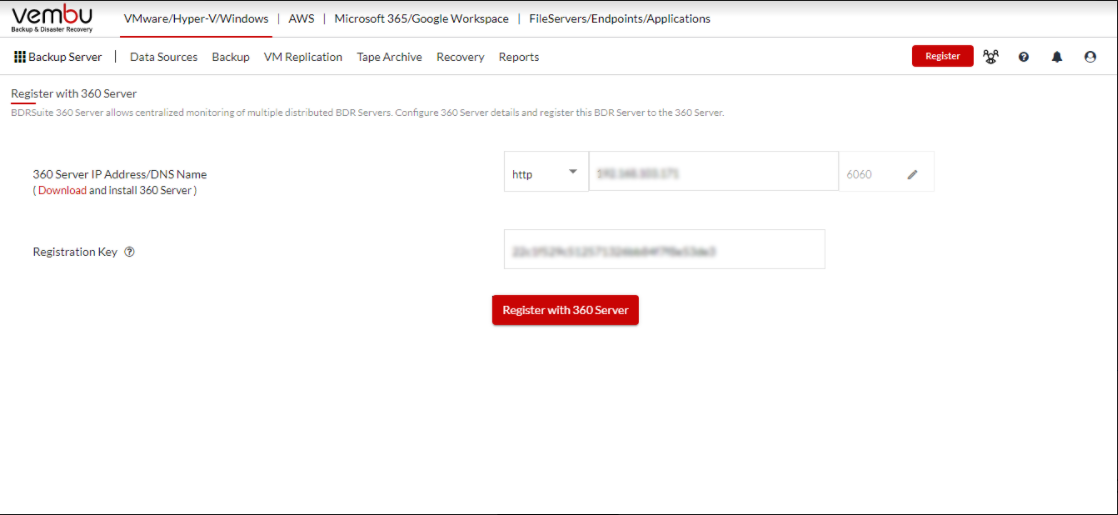Click the 'Register with 360 Server' heading
The width and height of the screenshot is (1118, 515).
pos(73,93)
